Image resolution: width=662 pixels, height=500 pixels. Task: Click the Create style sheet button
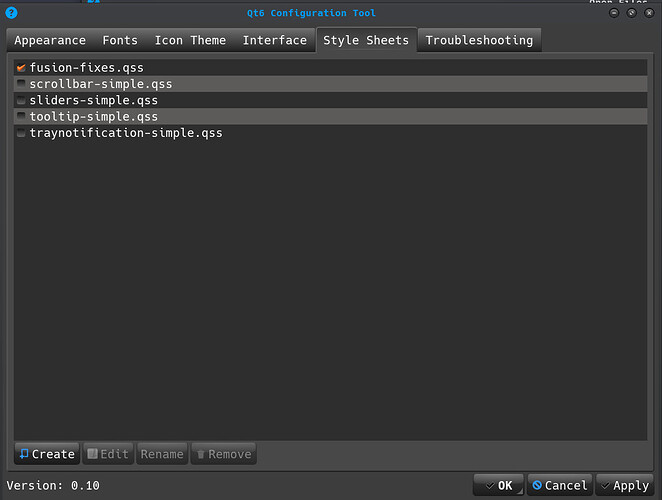[45, 454]
